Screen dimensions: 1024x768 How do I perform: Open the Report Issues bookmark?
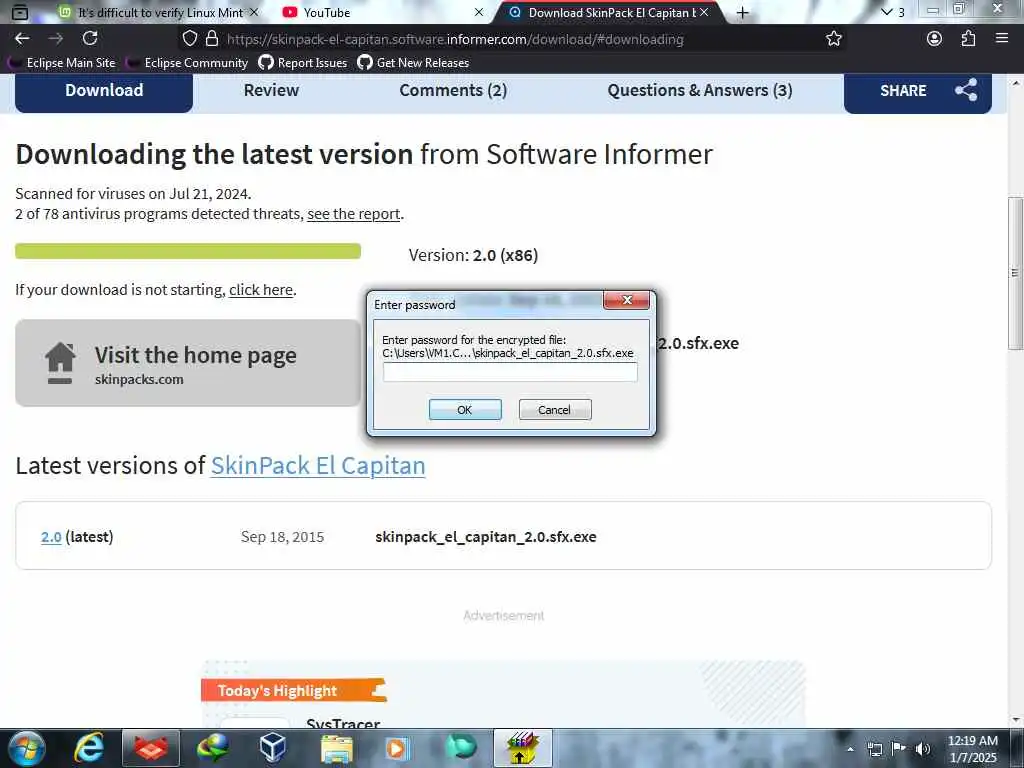click(x=303, y=63)
